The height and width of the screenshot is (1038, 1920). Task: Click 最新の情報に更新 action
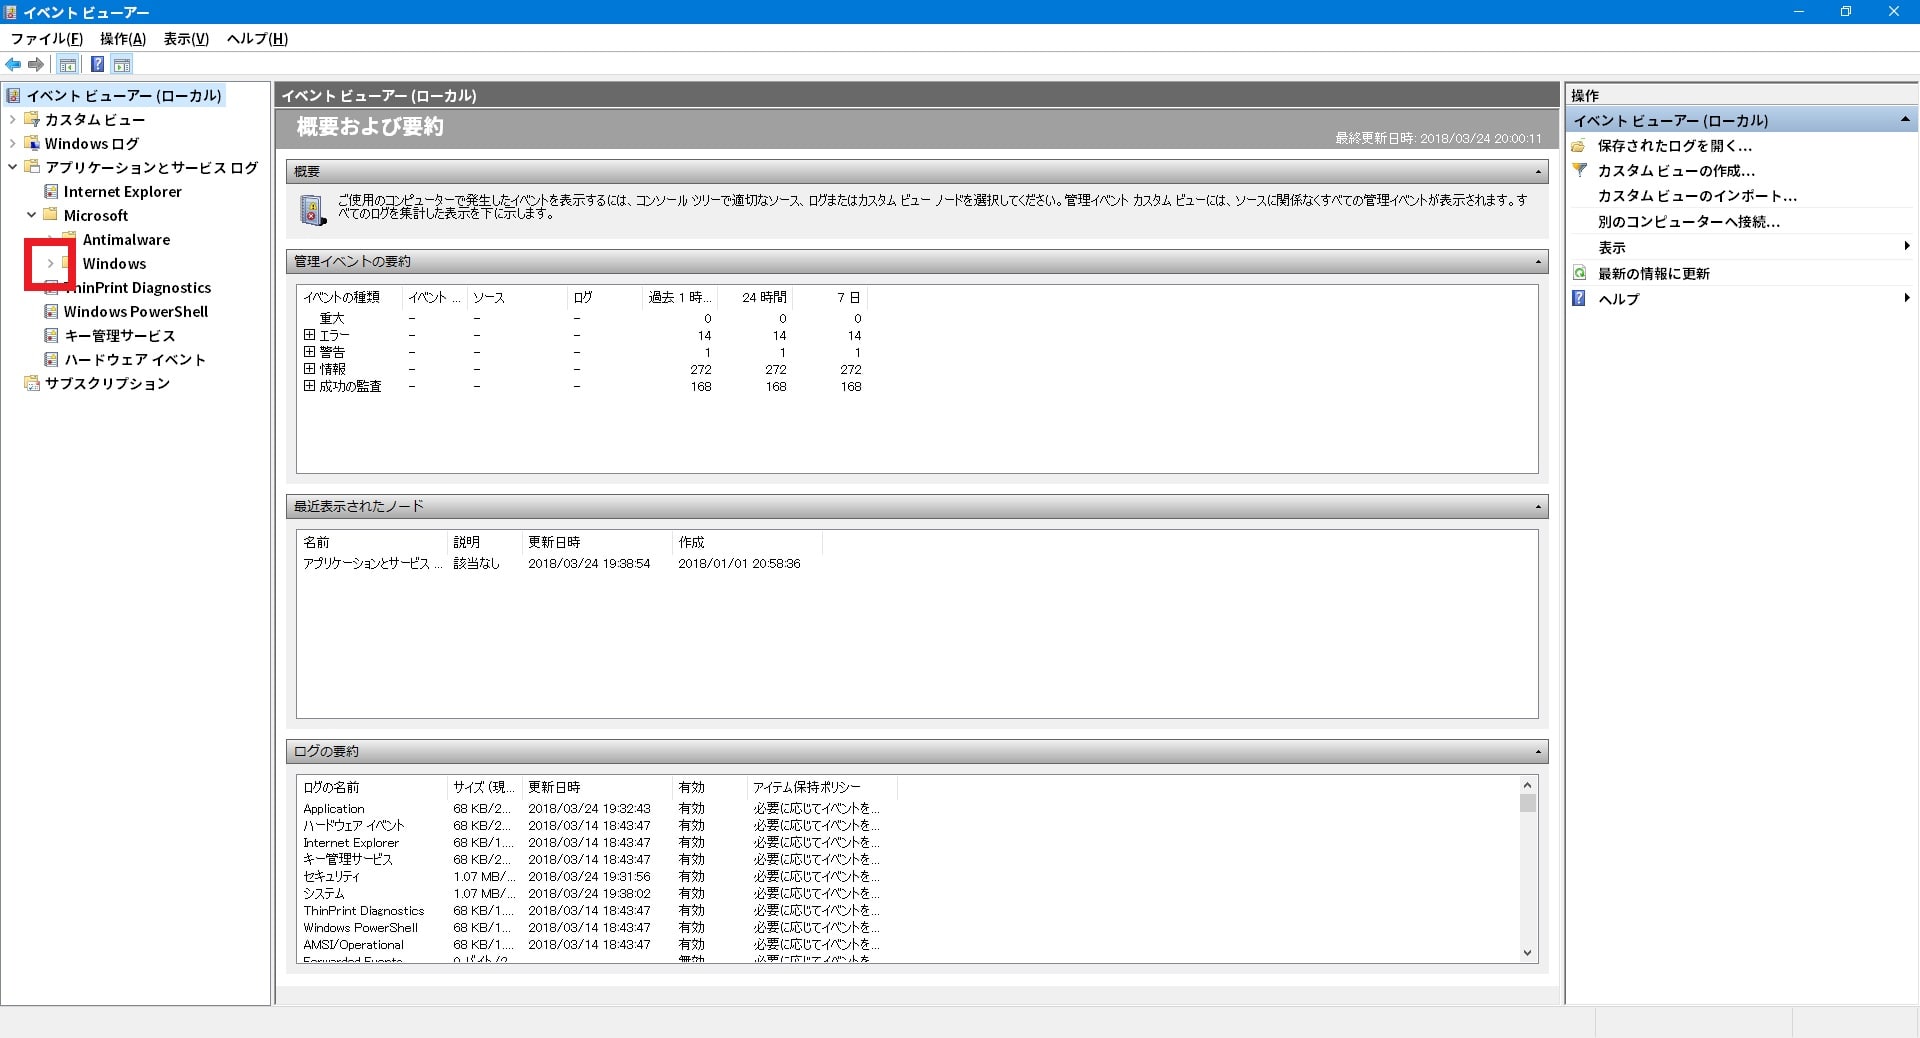[x=1654, y=273]
